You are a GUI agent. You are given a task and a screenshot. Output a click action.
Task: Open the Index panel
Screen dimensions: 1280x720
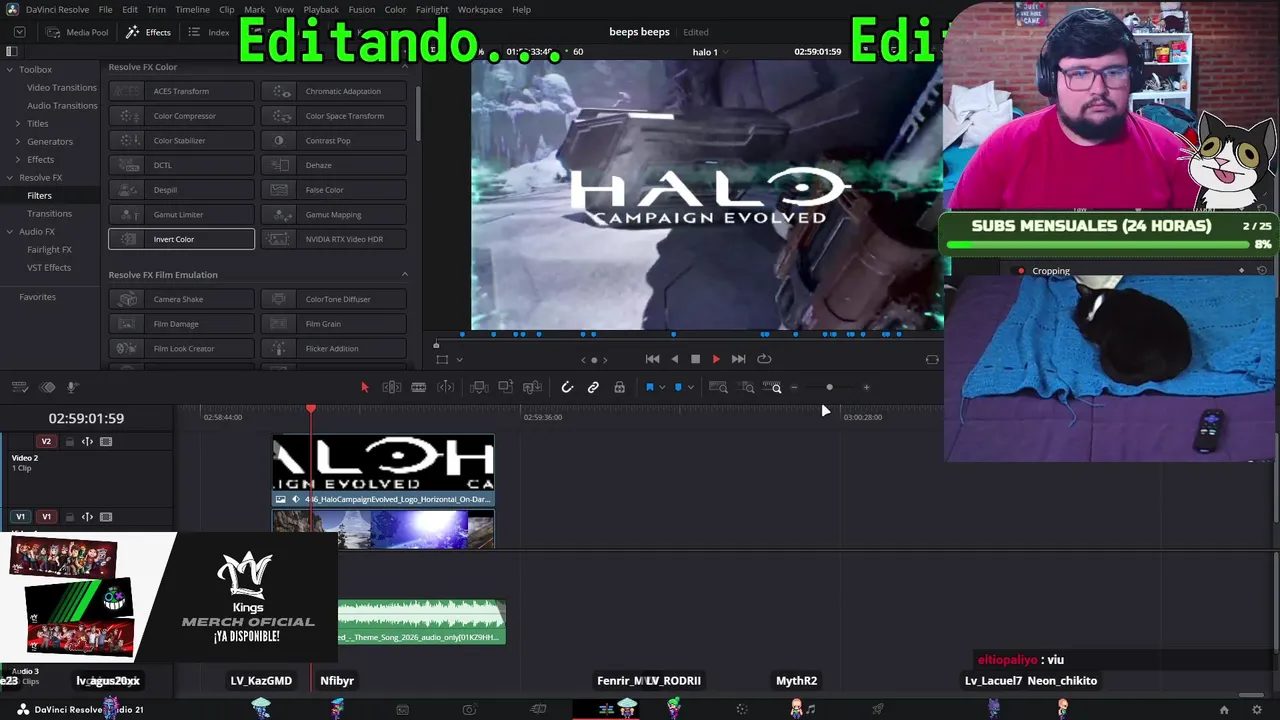tap(209, 32)
